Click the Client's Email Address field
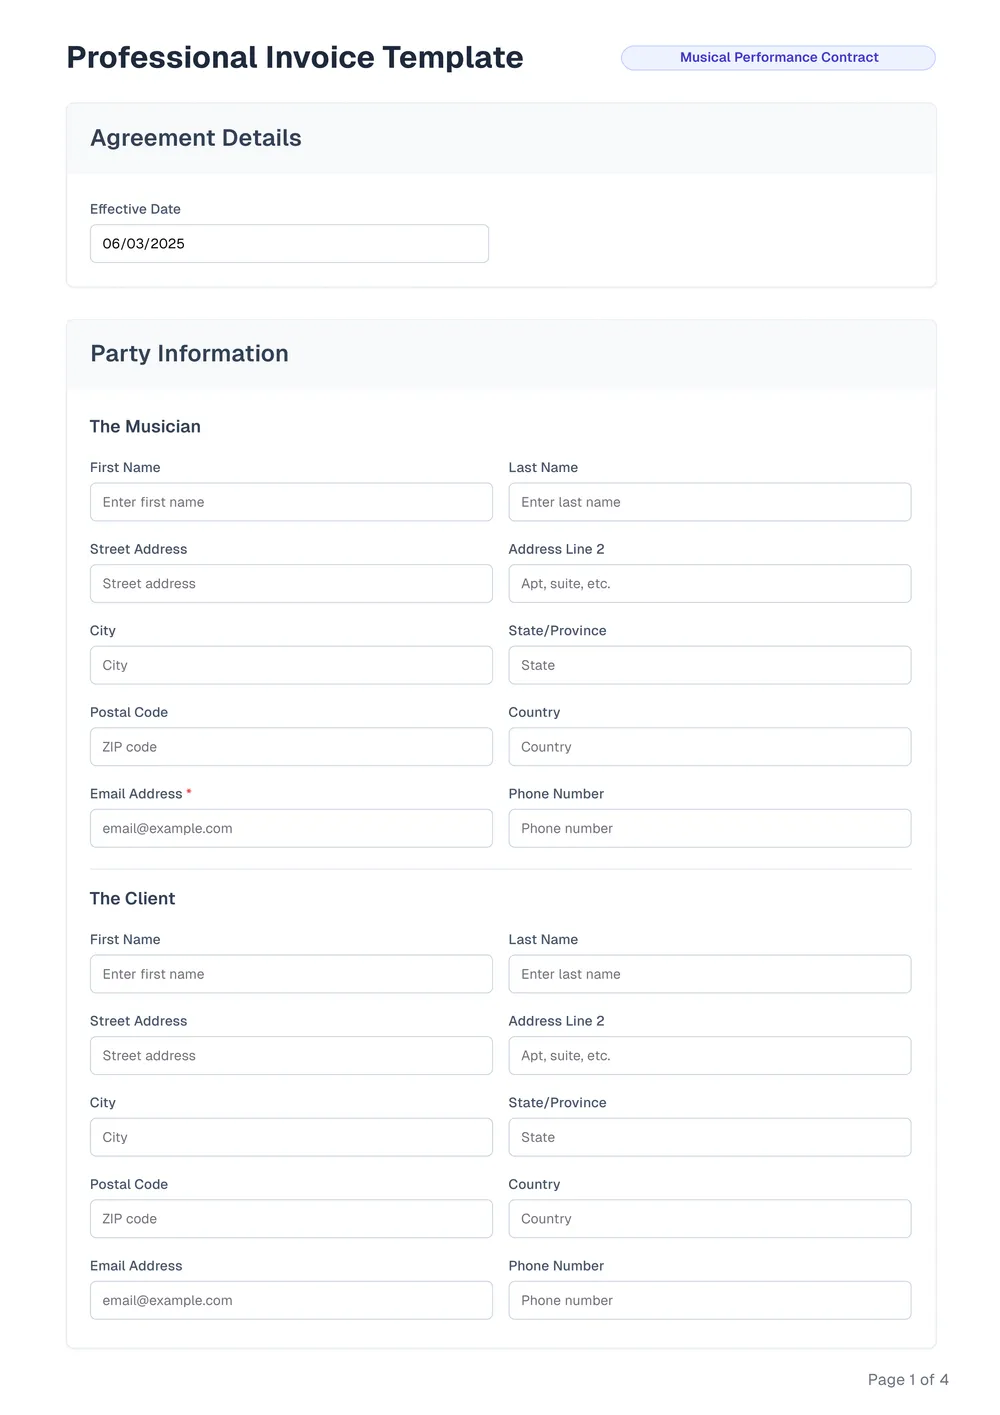 pos(290,1300)
